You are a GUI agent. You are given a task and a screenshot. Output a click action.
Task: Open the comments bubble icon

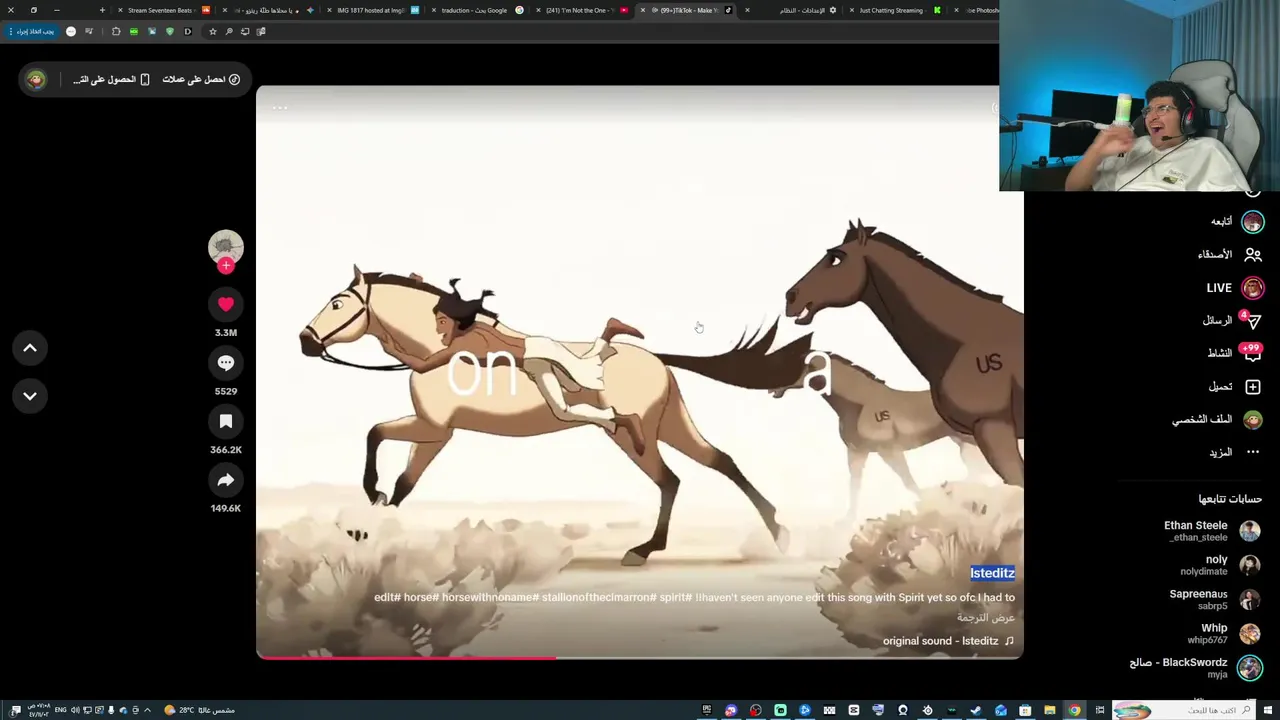[x=226, y=363]
